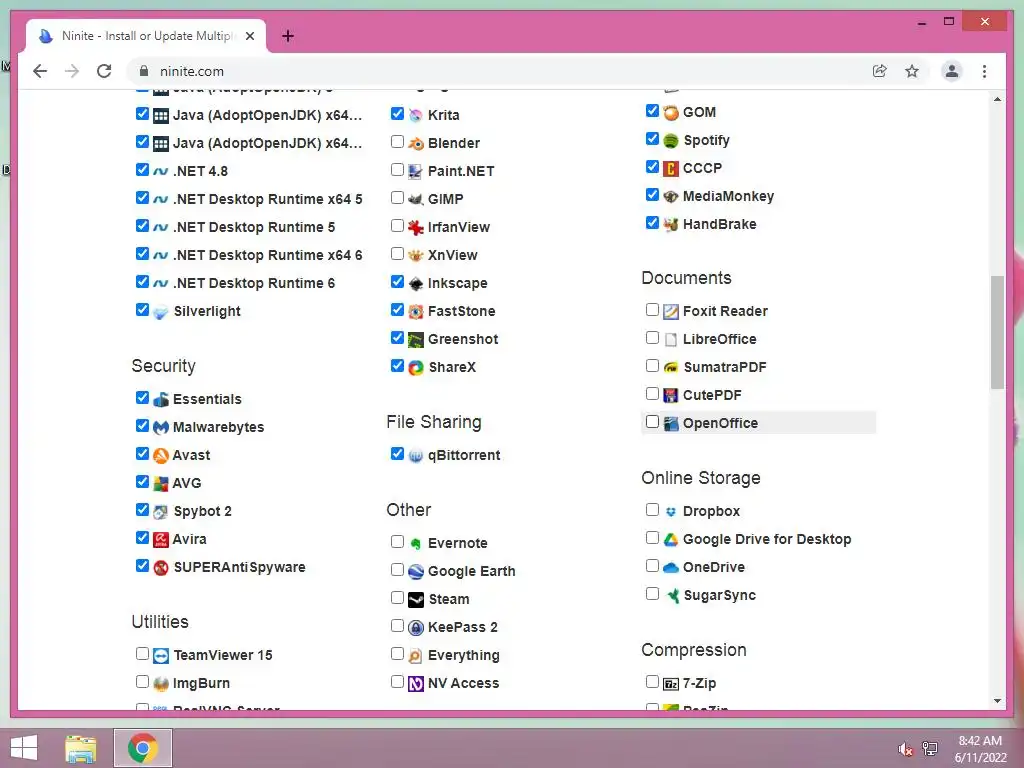Reload the Ninite page
1024x768 pixels.
point(104,71)
